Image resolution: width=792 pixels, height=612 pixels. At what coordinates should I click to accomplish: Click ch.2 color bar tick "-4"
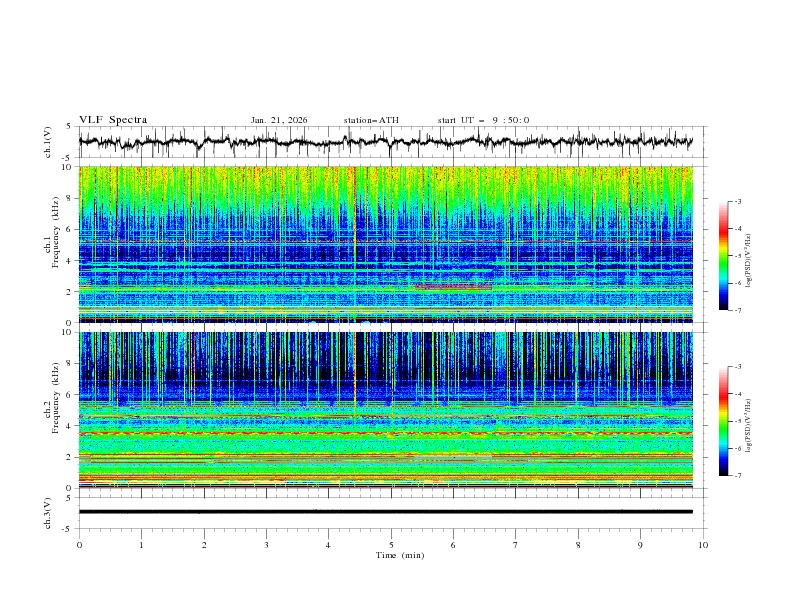click(x=737, y=394)
